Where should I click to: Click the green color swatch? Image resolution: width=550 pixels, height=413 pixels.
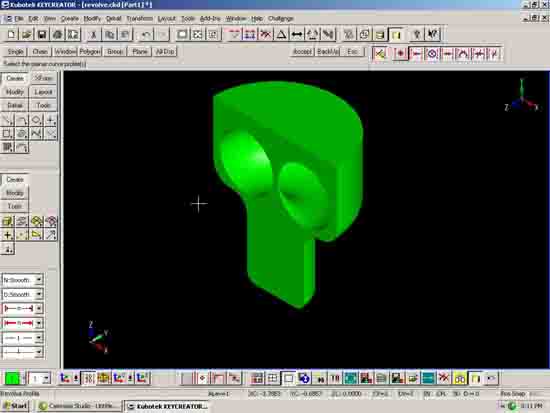click(x=12, y=378)
